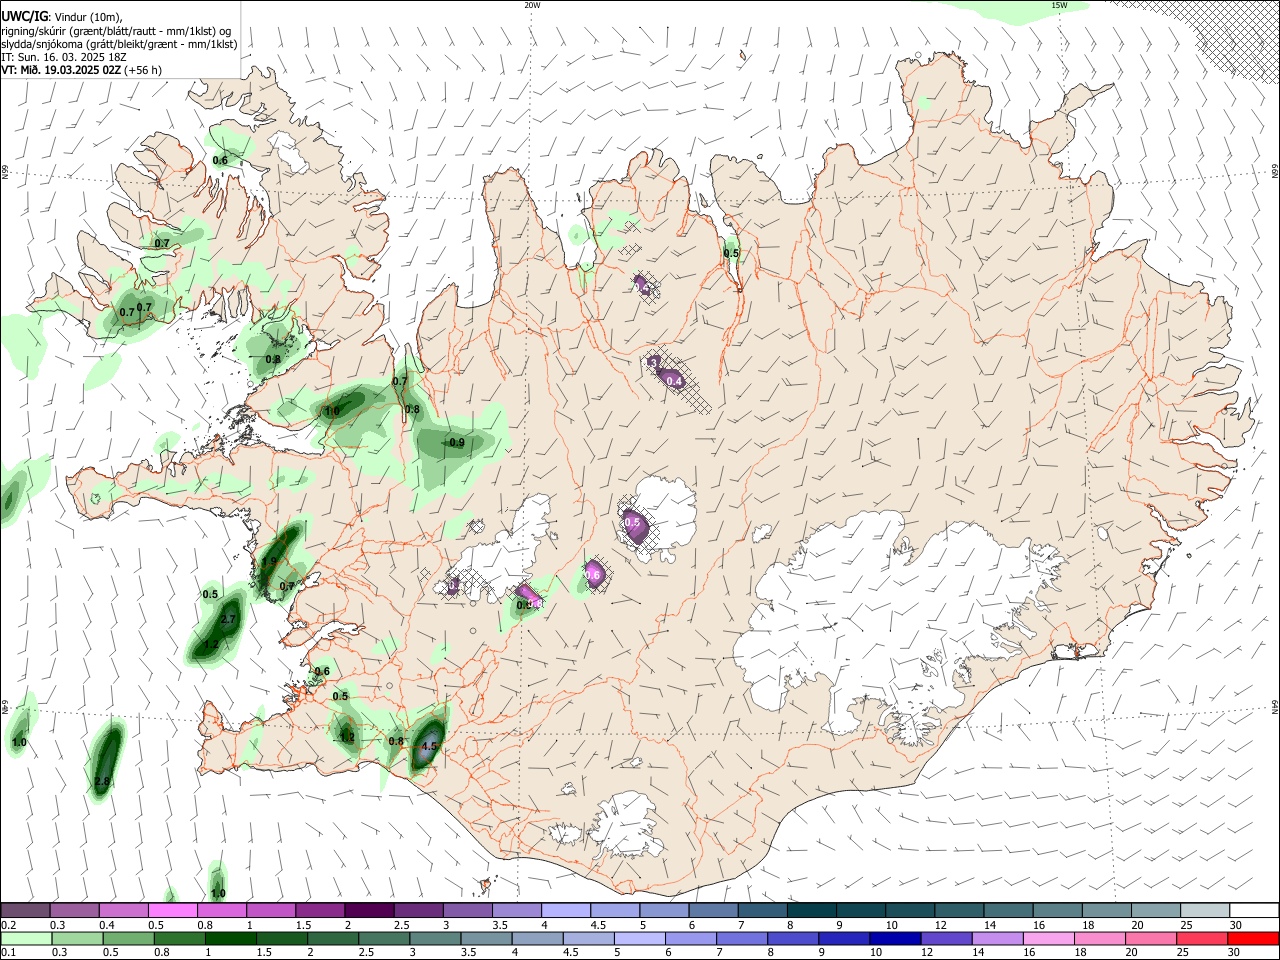Select the slate blue 6 mm snow swatch
The width and height of the screenshot is (1280, 960).
tap(714, 910)
